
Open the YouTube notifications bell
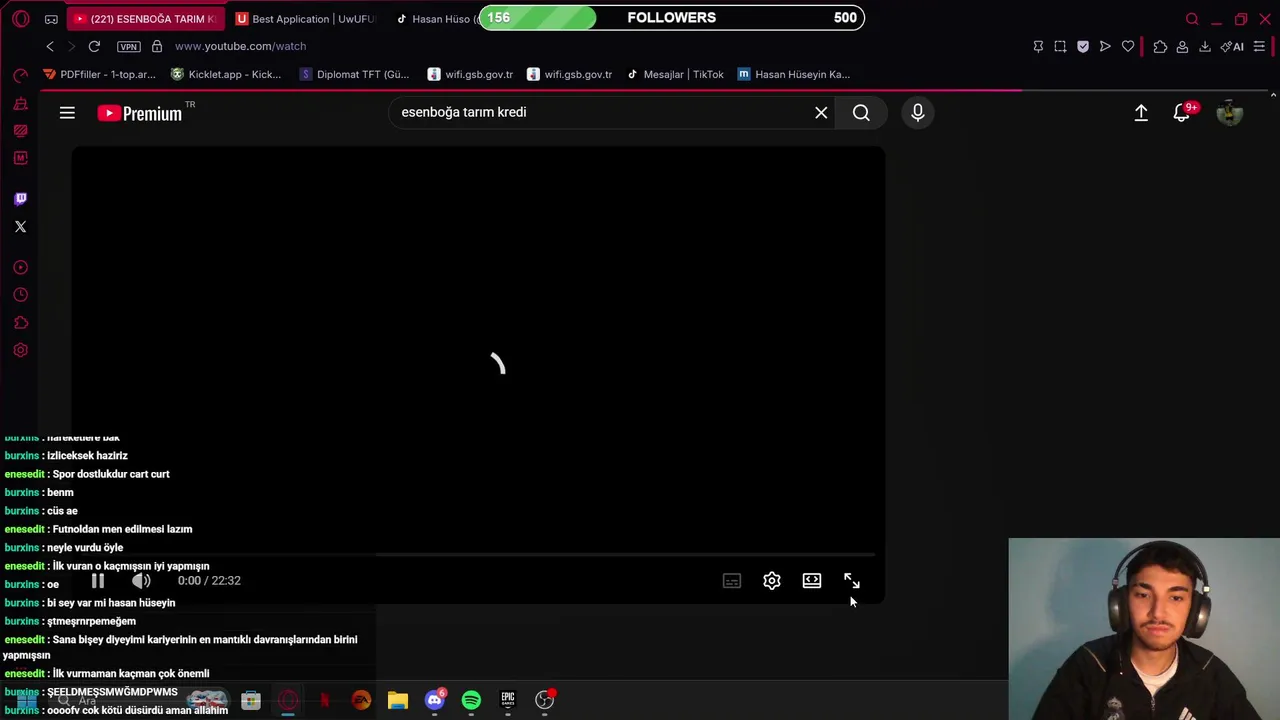[1183, 113]
